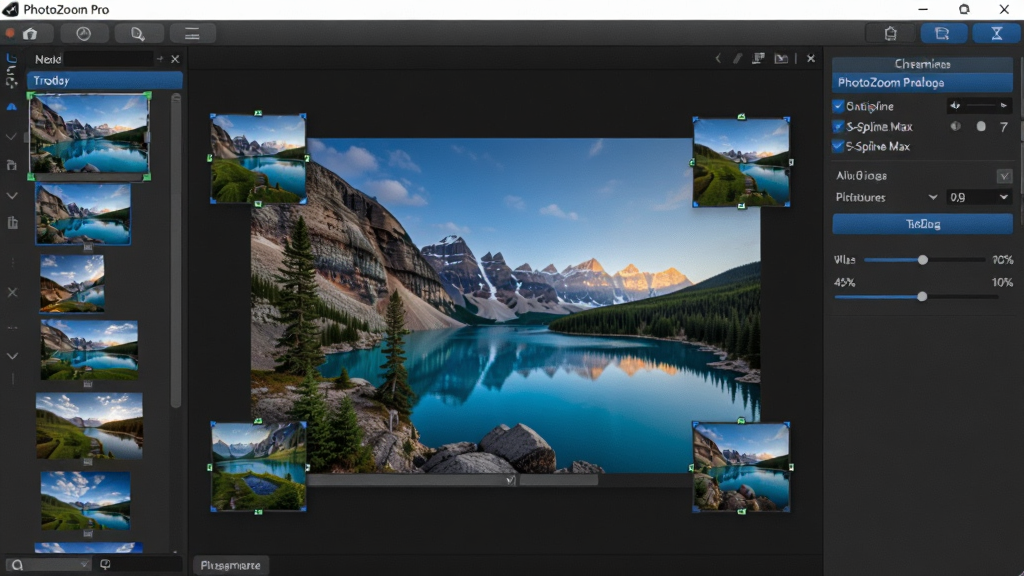
Task: Select the fourth lake thumbnail in list
Action: pos(89,350)
